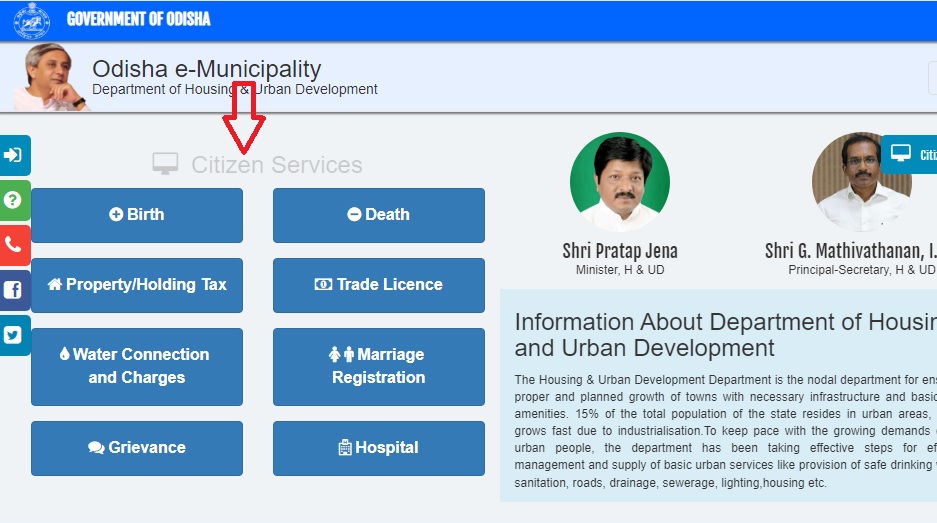Click the login icon in the left sidebar
937x523 pixels.
coord(14,155)
